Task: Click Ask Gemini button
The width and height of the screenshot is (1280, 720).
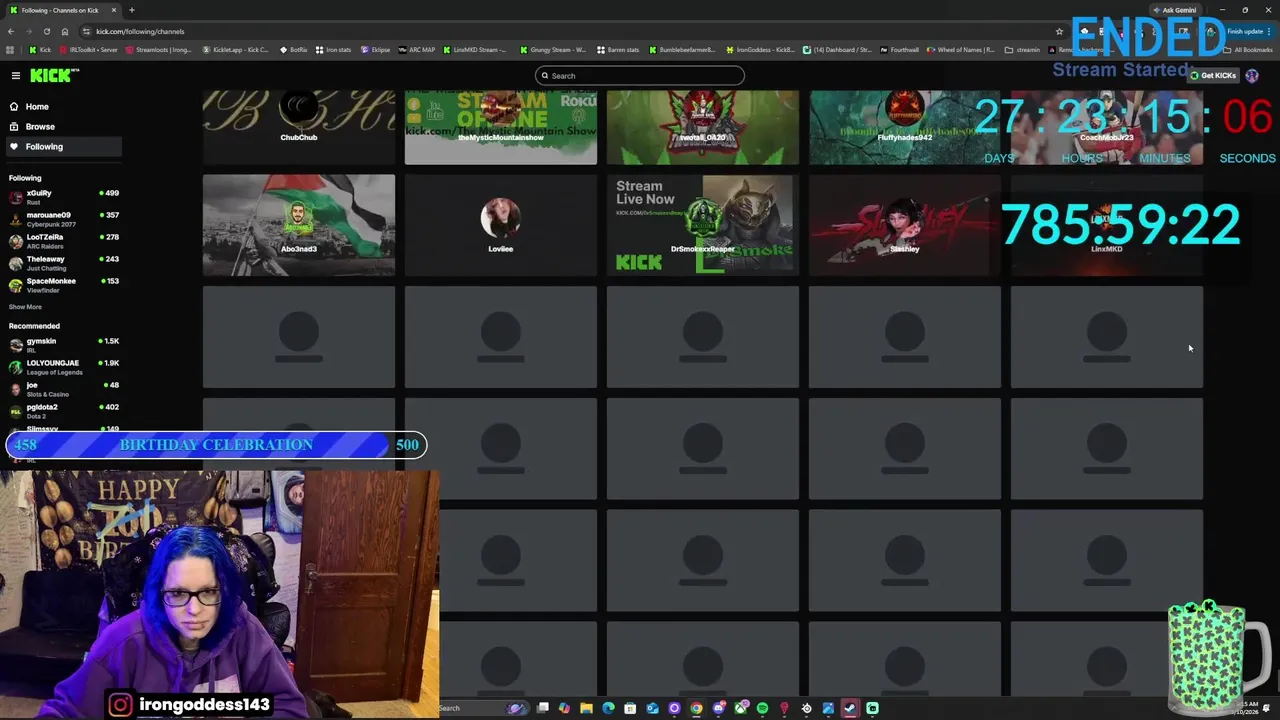Action: click(x=1174, y=10)
